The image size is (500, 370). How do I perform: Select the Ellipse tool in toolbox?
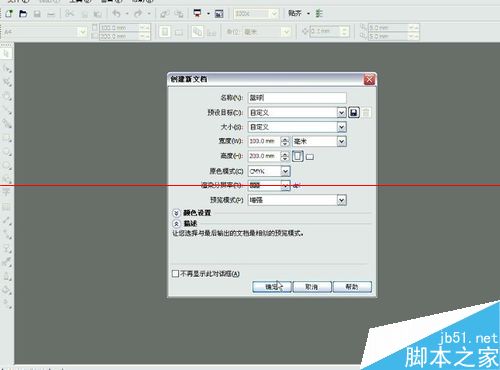coord(6,152)
